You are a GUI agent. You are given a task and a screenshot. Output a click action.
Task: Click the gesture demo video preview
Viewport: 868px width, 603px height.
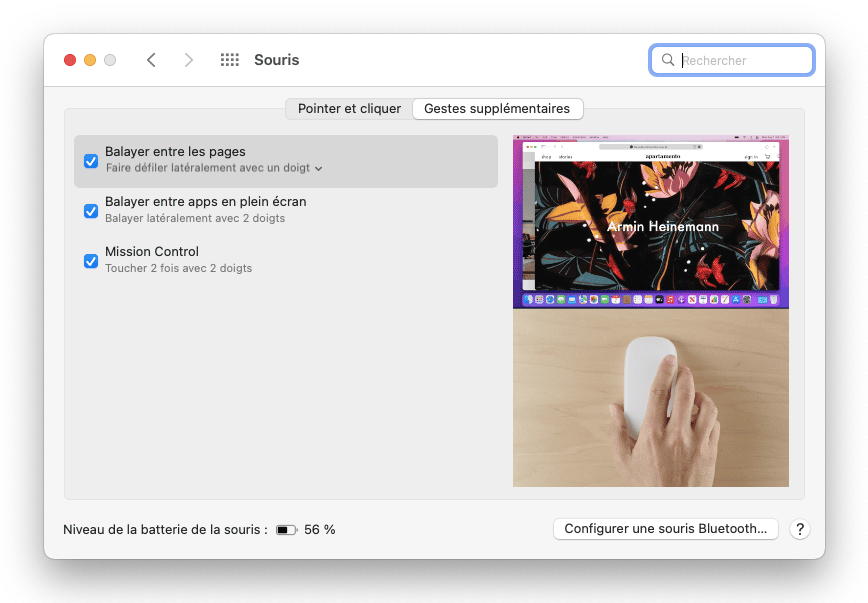pyautogui.click(x=650, y=311)
